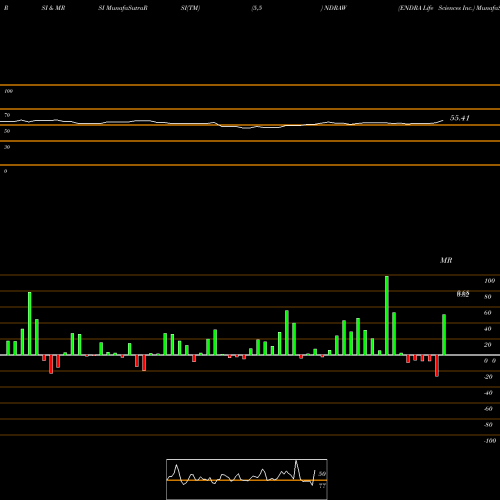Click the MR axis label 40
The height and width of the screenshot is (500, 500).
[488, 329]
